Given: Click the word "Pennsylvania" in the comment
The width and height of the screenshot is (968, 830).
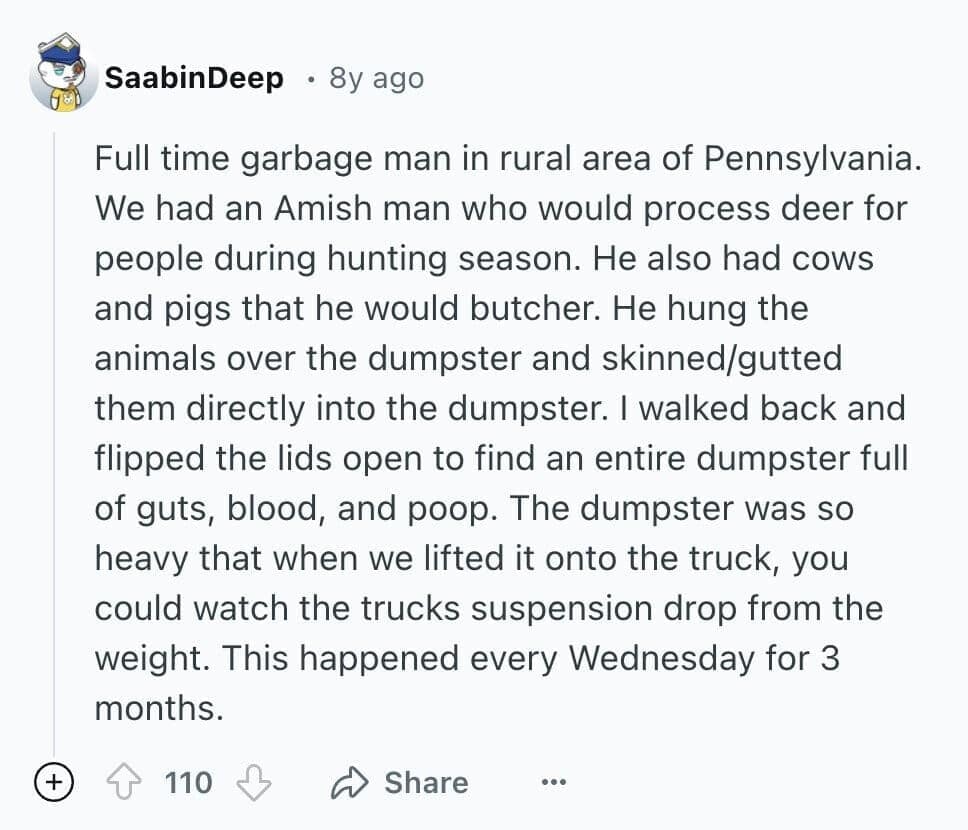Looking at the screenshot, I should 812,158.
